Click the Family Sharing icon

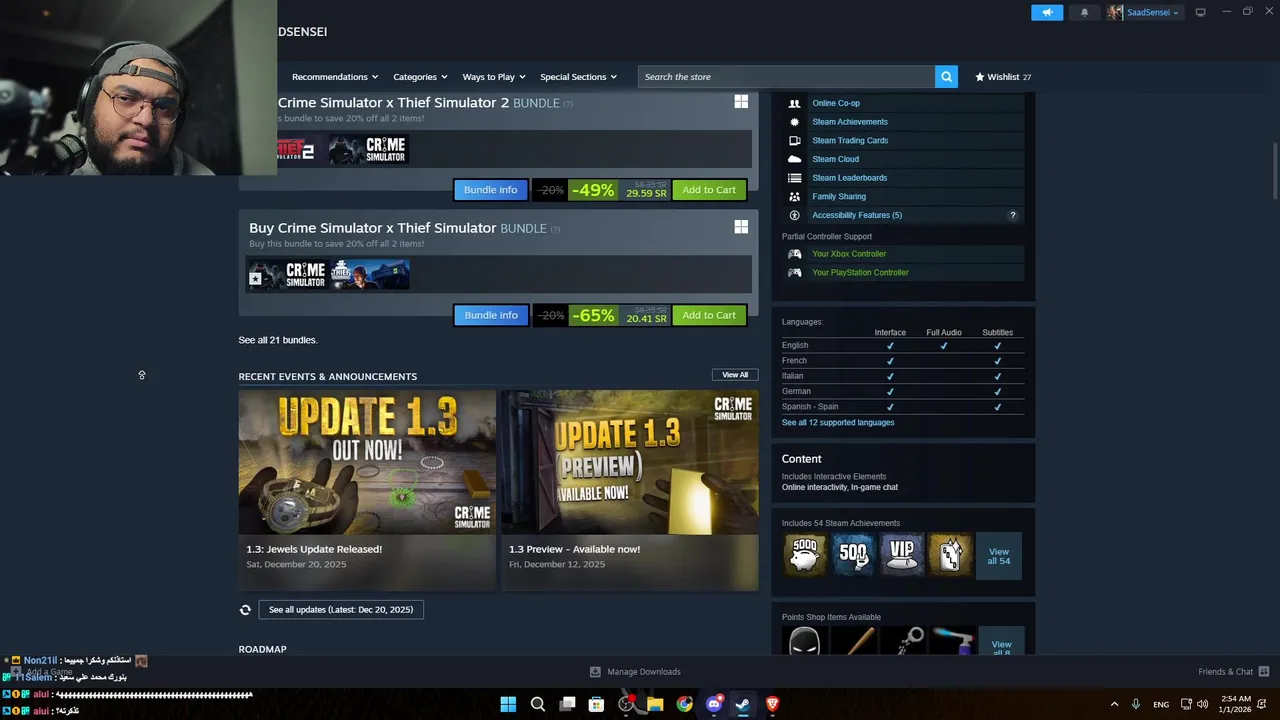point(794,197)
